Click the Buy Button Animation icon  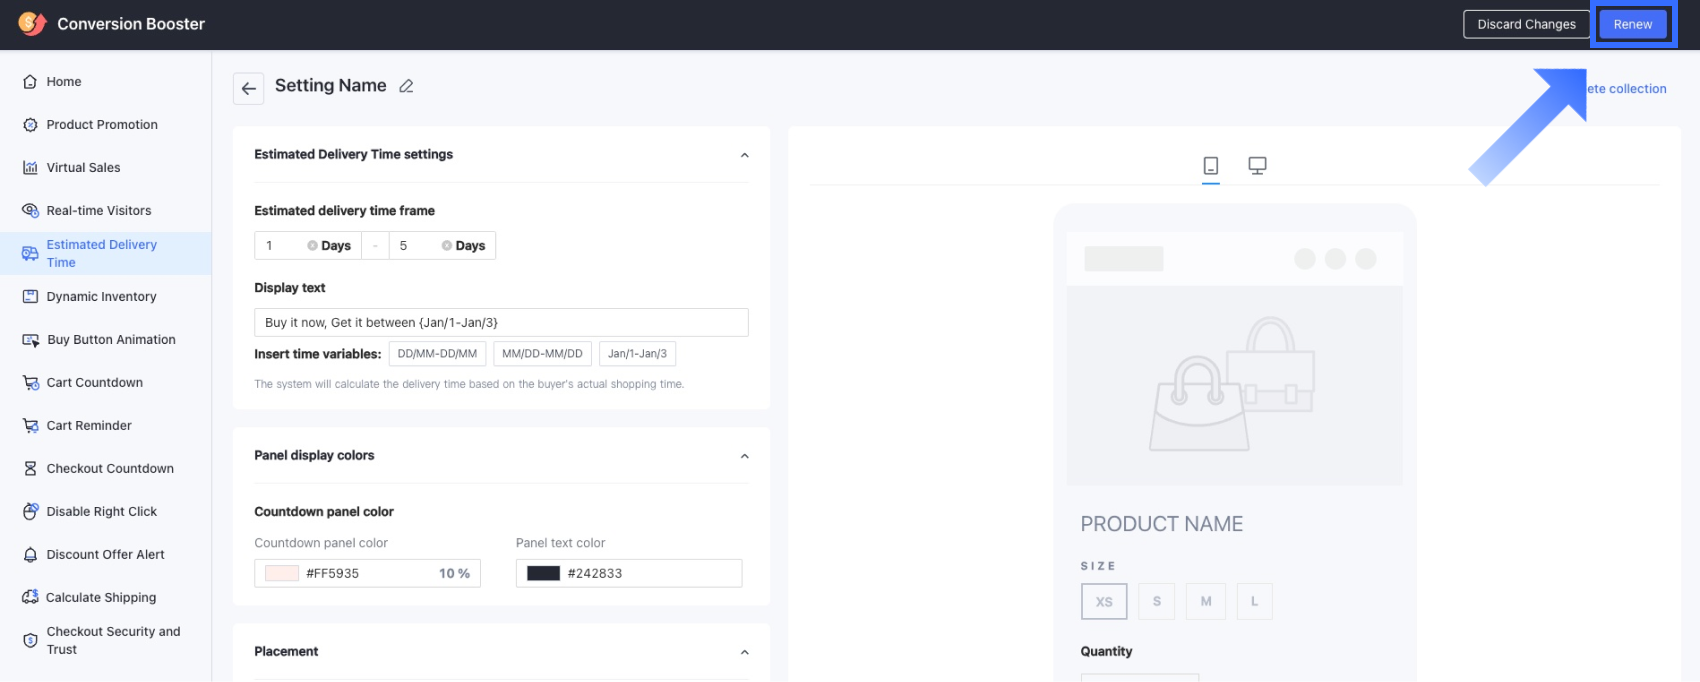pos(30,340)
